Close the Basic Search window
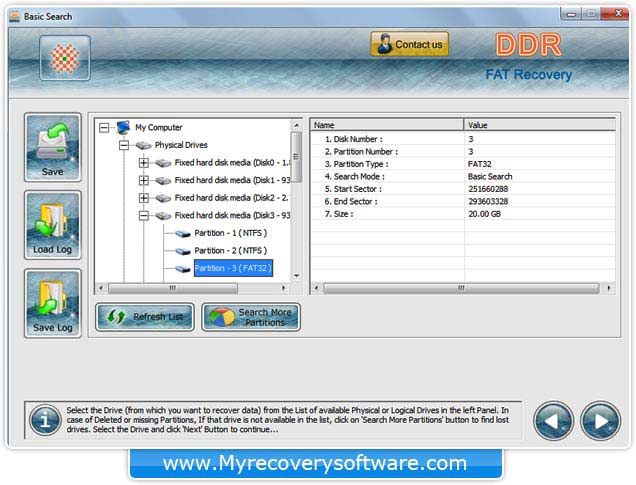636x485 pixels. tap(617, 14)
